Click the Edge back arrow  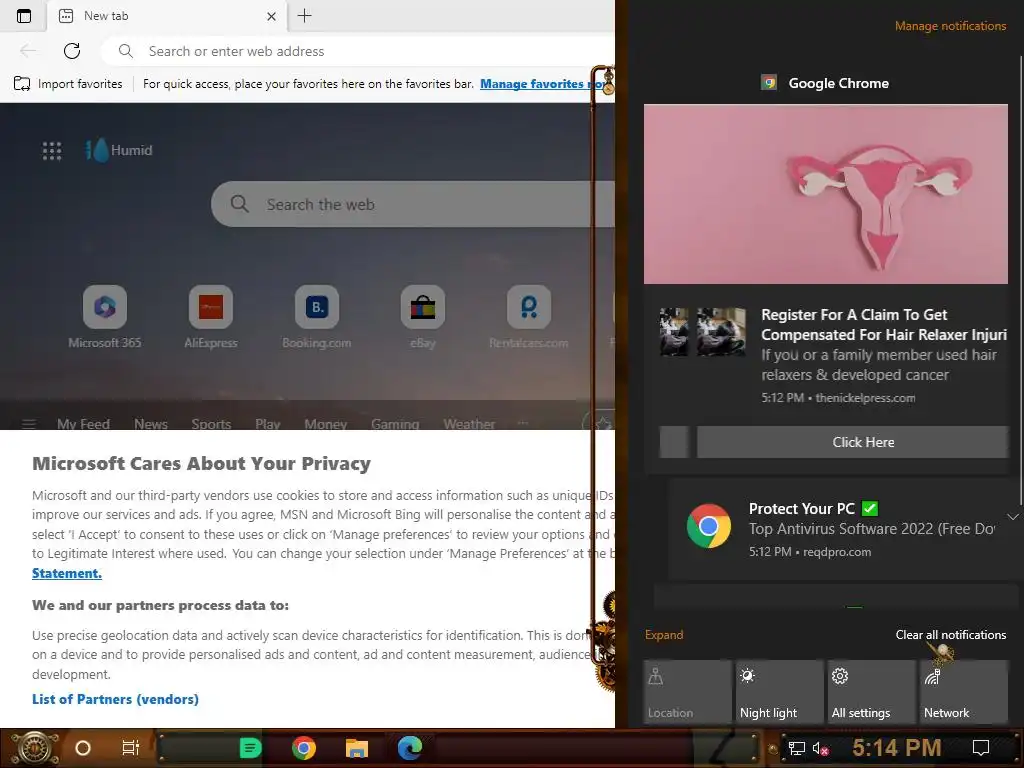point(28,51)
